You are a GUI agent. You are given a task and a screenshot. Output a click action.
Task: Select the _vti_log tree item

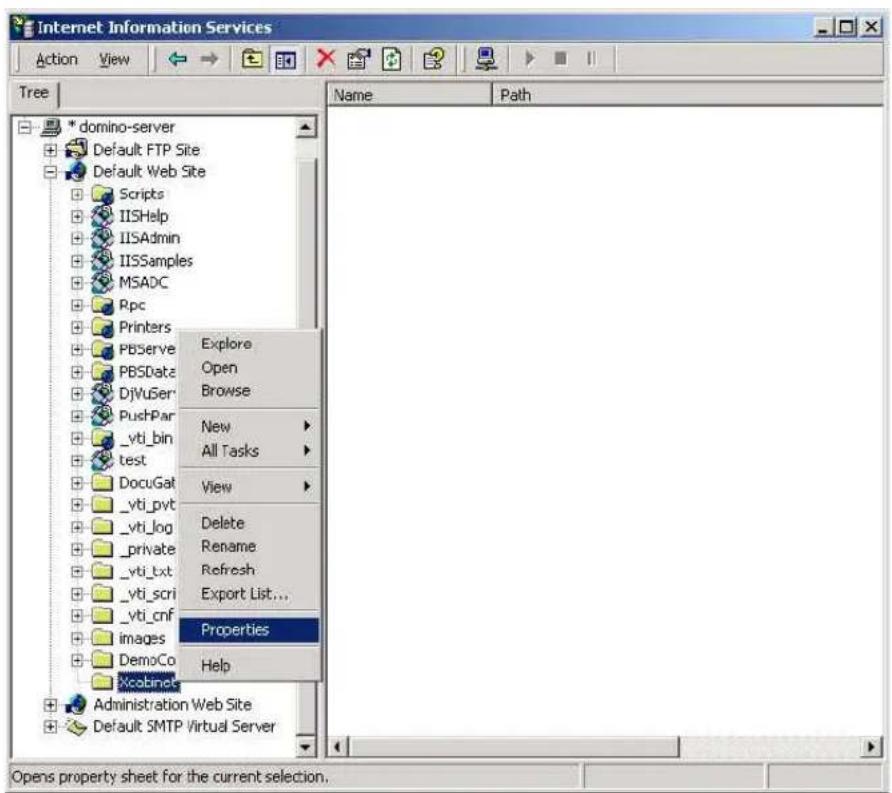(x=146, y=527)
